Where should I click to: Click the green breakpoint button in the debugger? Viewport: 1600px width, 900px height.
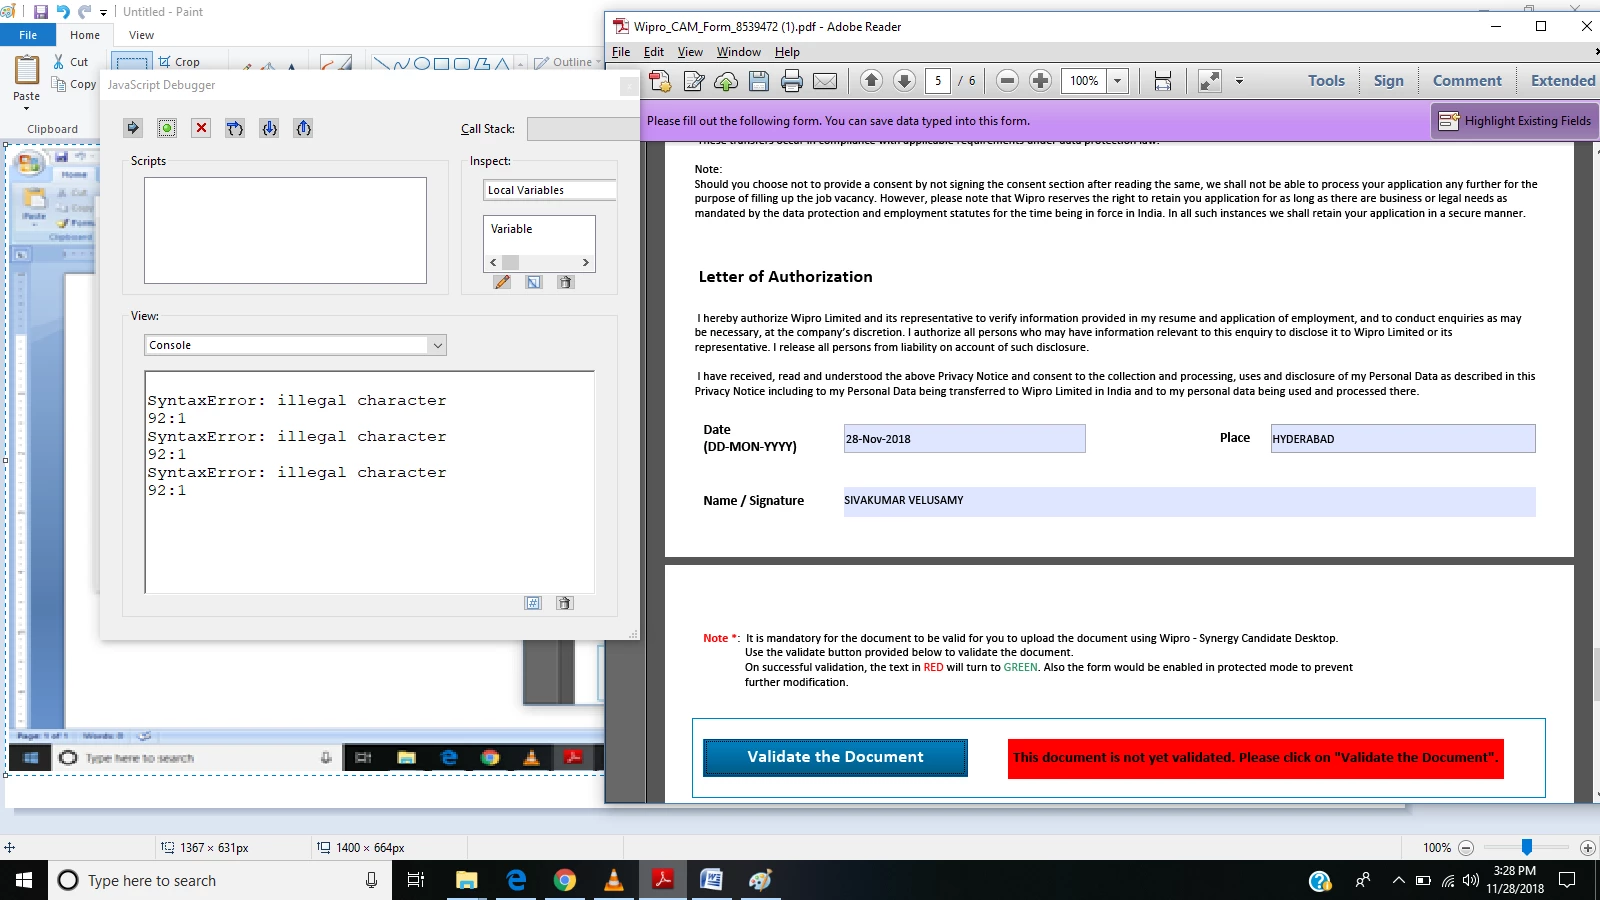[167, 128]
